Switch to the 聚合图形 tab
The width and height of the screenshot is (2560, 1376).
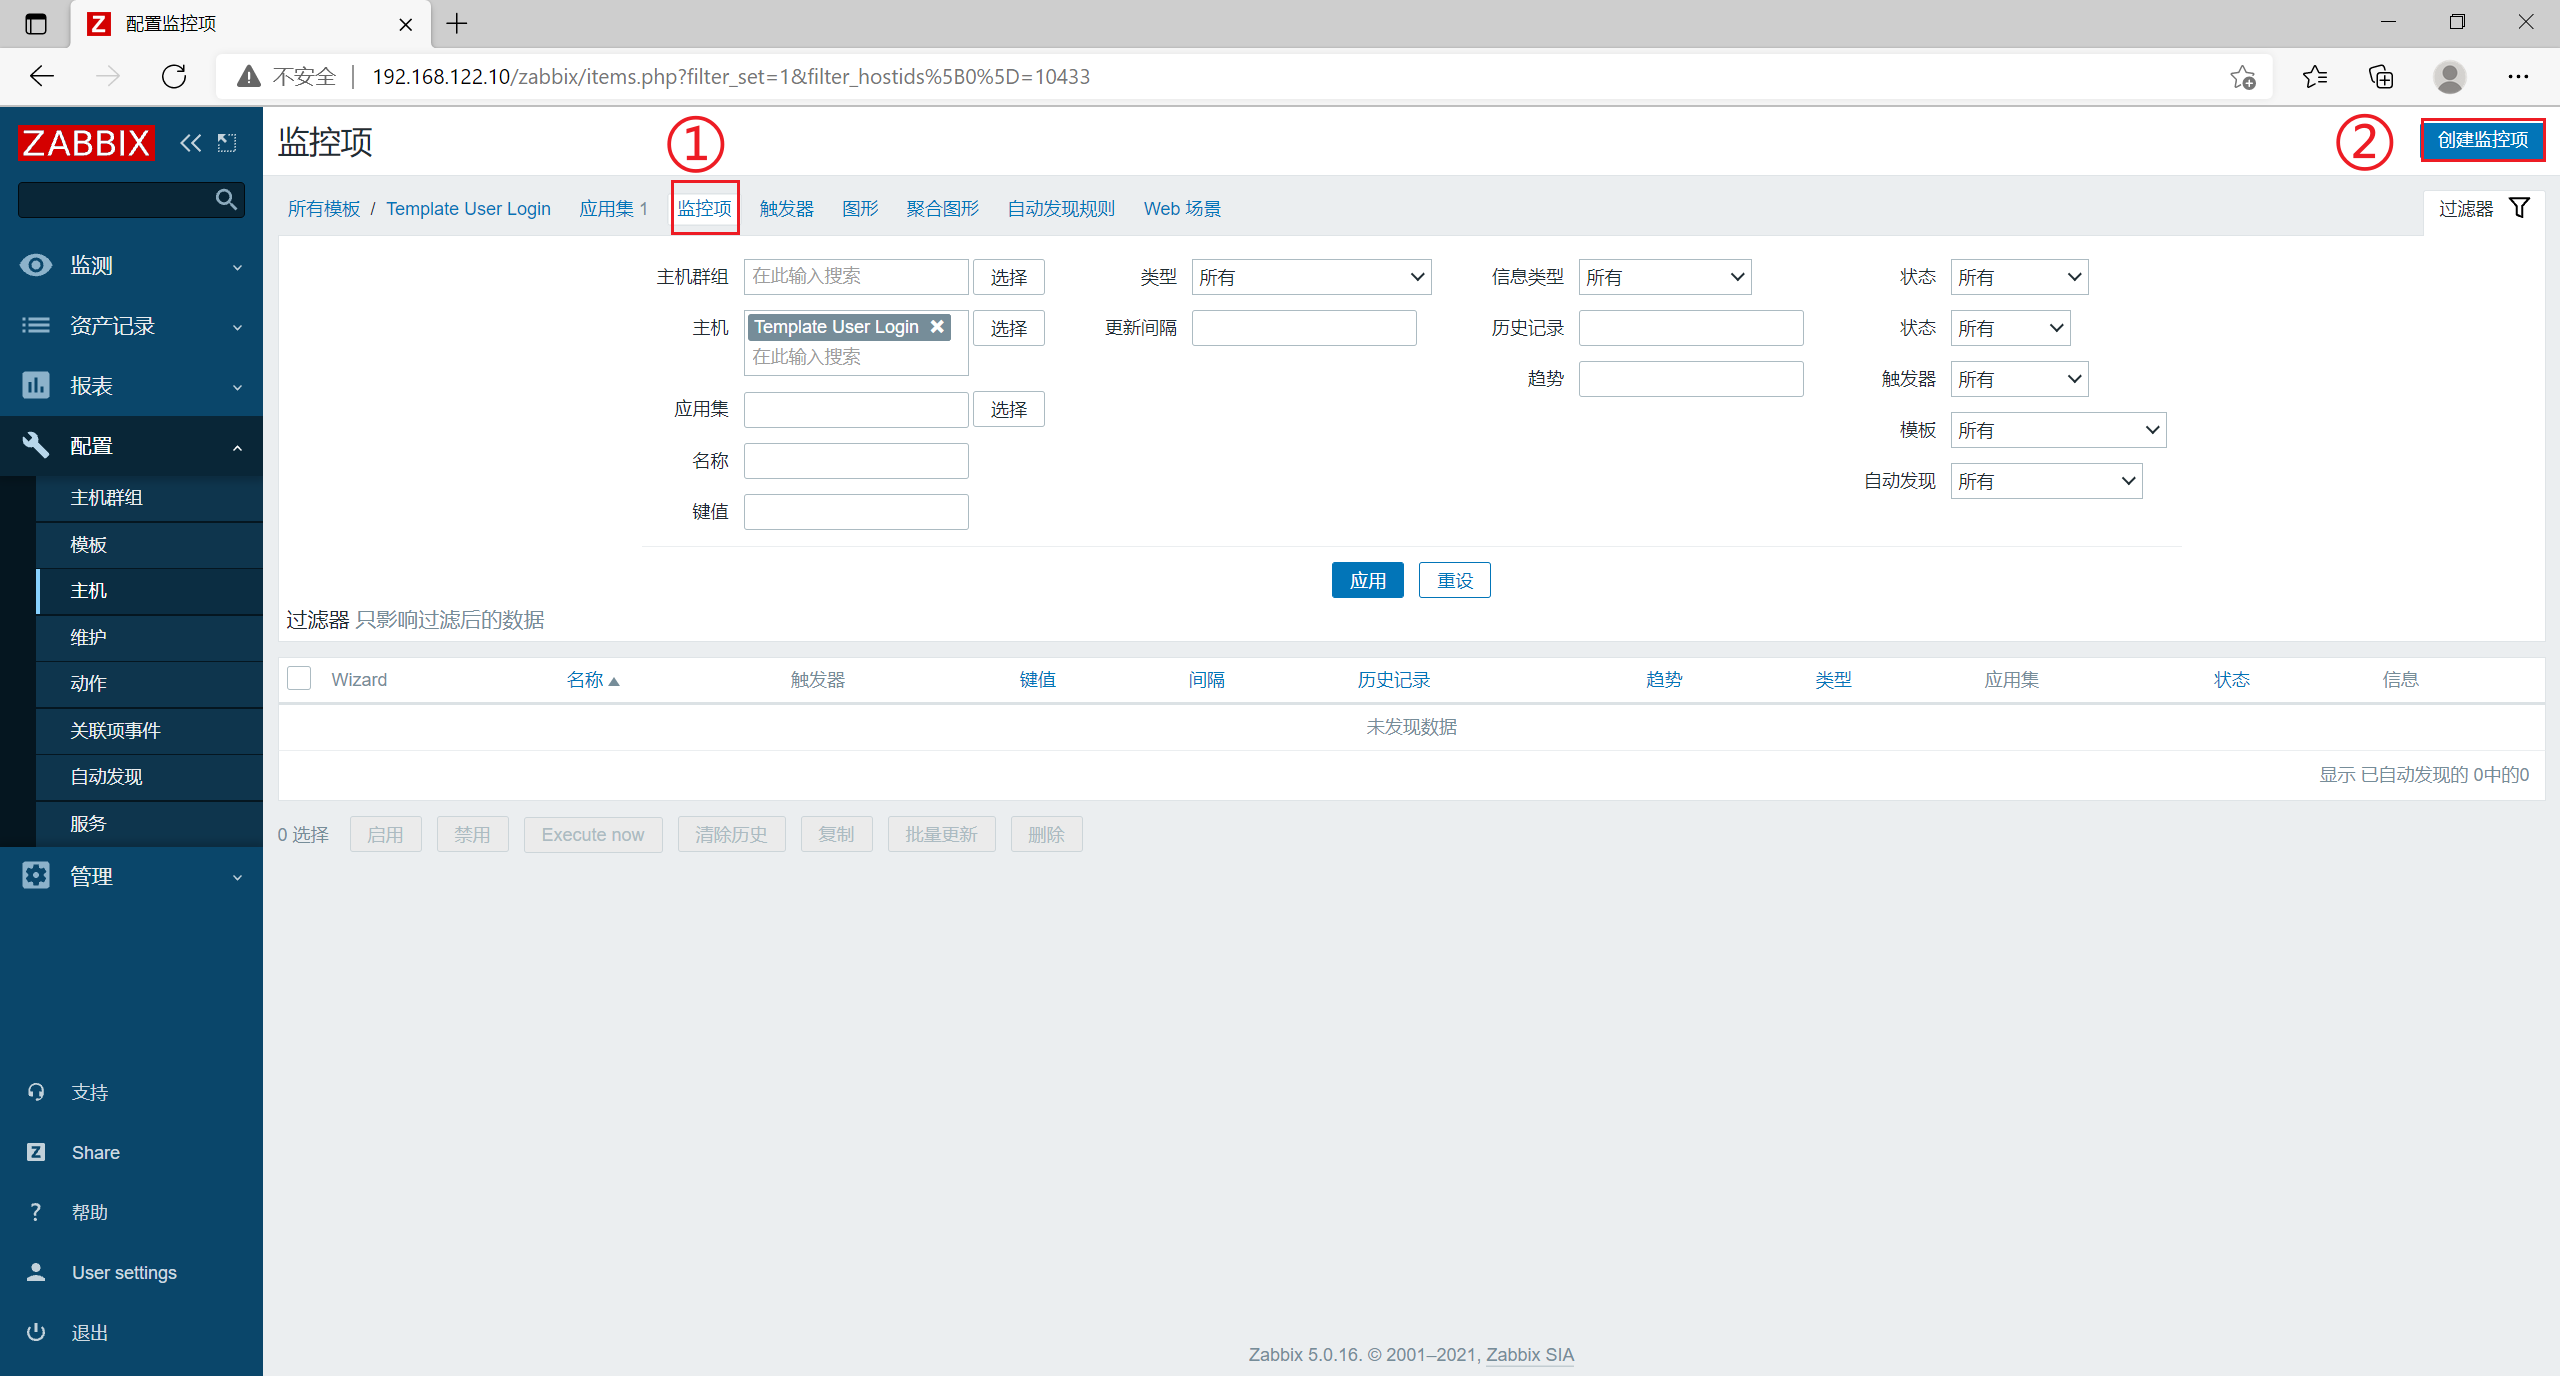tap(942, 208)
